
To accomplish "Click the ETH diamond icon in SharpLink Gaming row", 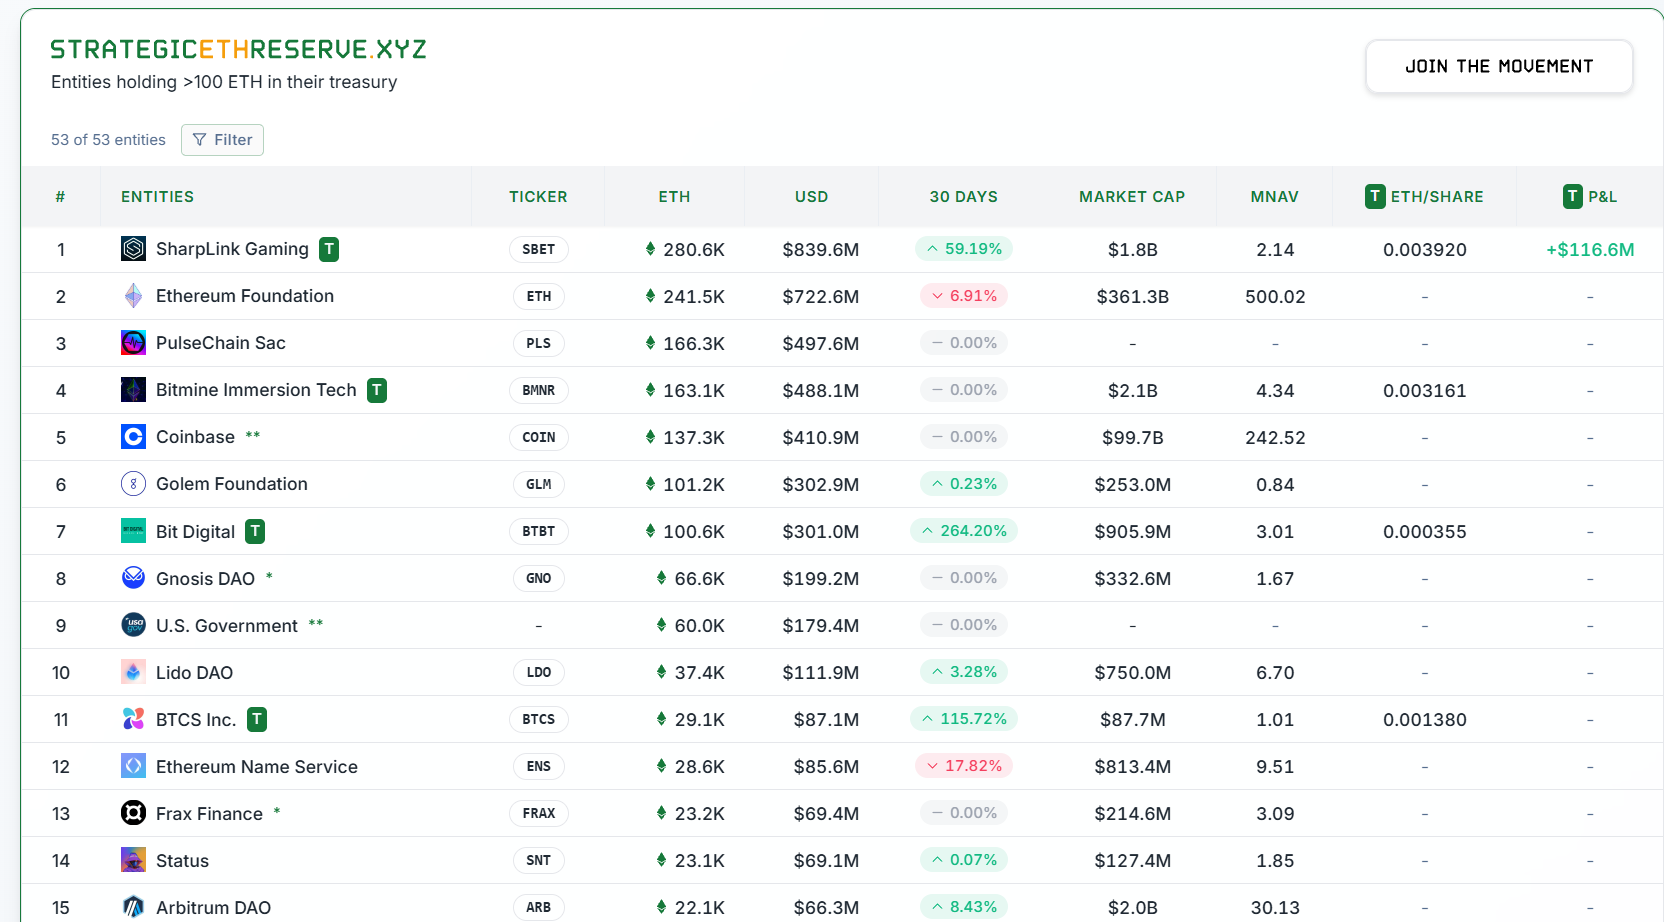I will (x=650, y=249).
